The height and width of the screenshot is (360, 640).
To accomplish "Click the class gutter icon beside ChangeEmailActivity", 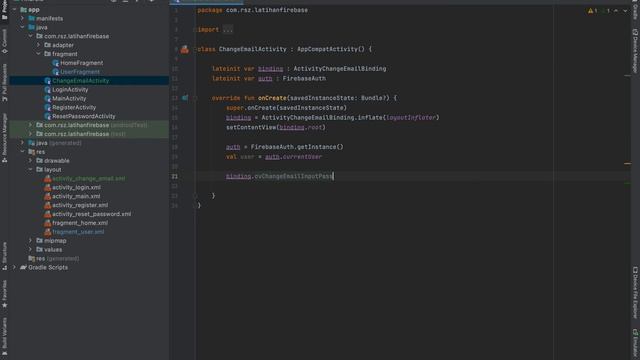I will pos(185,49).
